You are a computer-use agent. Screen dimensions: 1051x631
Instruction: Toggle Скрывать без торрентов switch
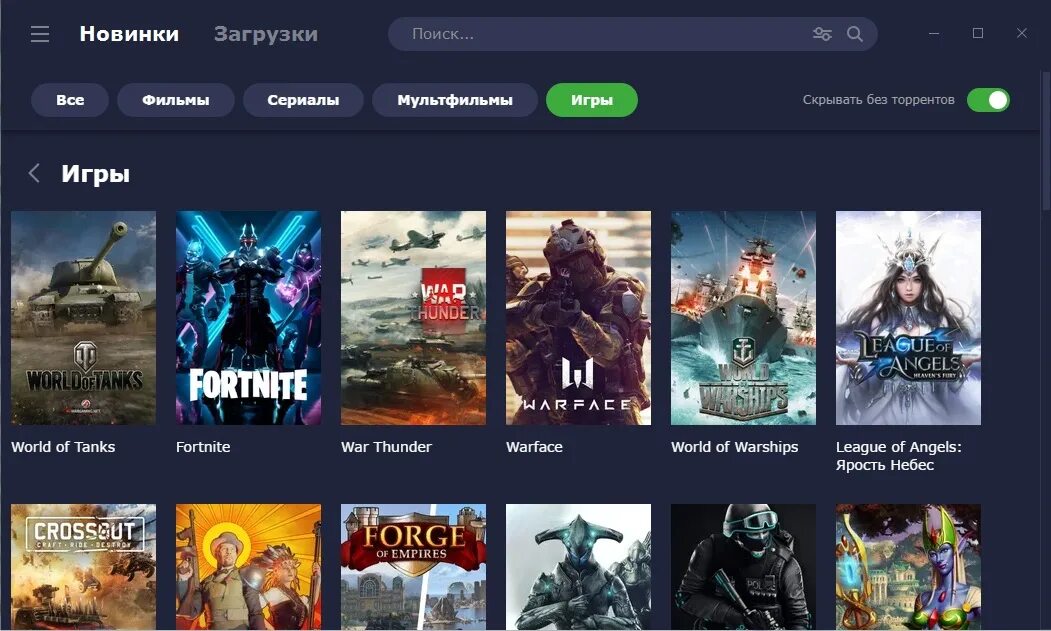(x=988, y=100)
